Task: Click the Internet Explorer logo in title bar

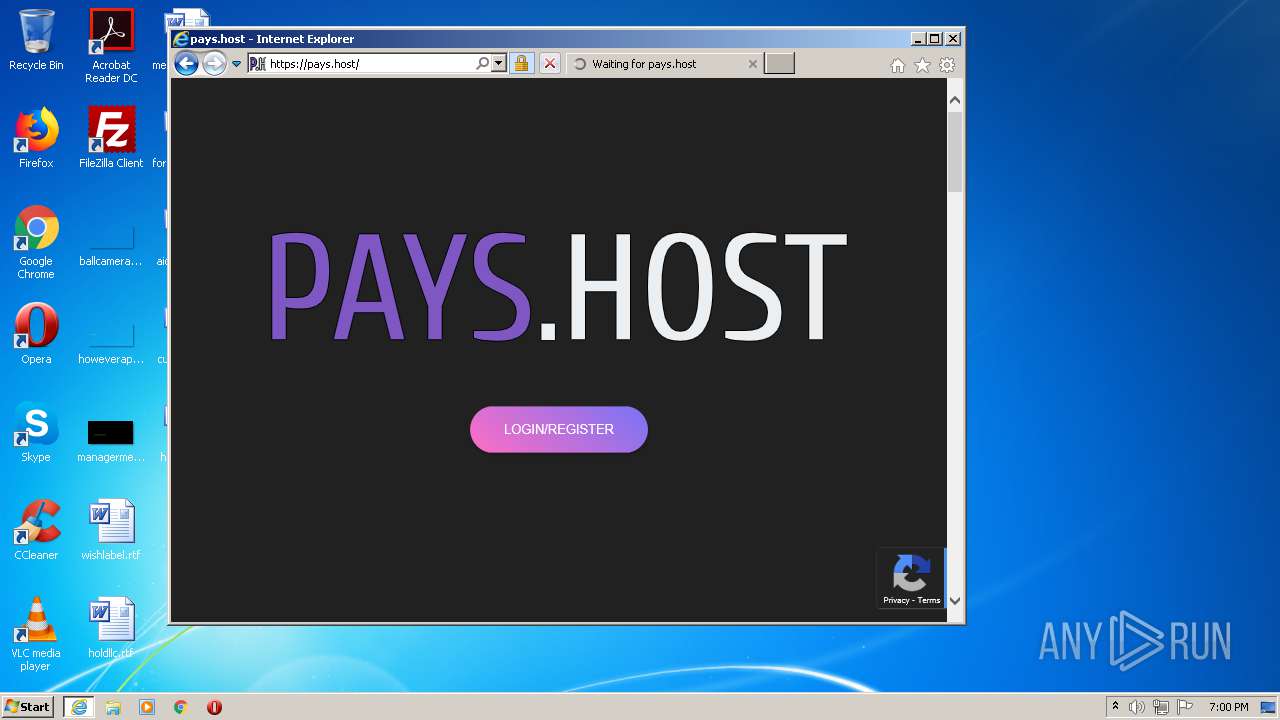Action: [x=181, y=39]
